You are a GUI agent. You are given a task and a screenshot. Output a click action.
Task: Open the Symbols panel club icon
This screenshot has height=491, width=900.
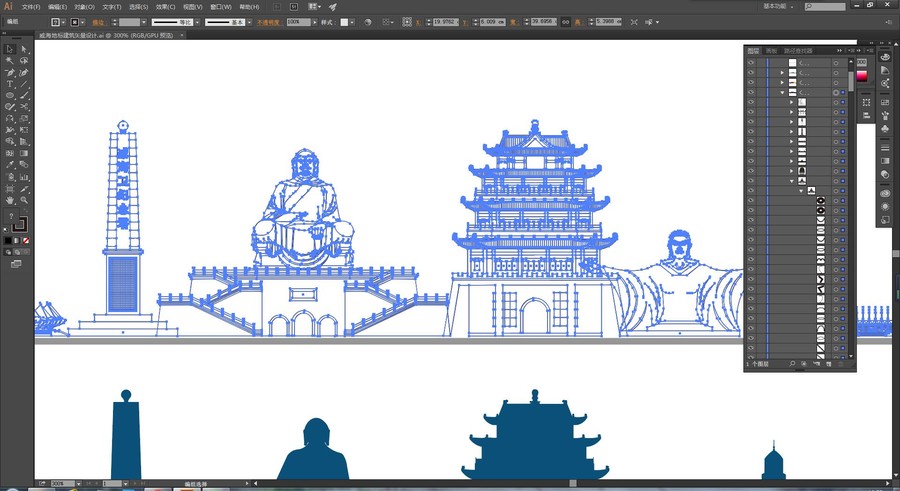click(885, 129)
